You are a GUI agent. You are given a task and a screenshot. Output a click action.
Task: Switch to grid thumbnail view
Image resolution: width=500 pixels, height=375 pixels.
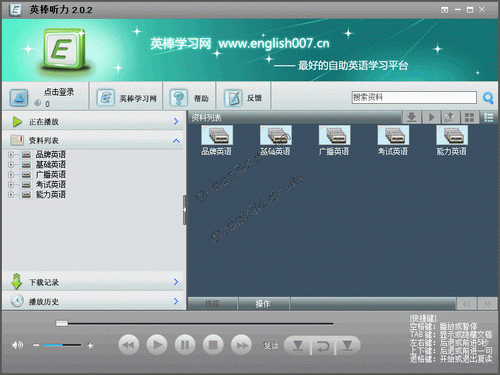pyautogui.click(x=469, y=117)
